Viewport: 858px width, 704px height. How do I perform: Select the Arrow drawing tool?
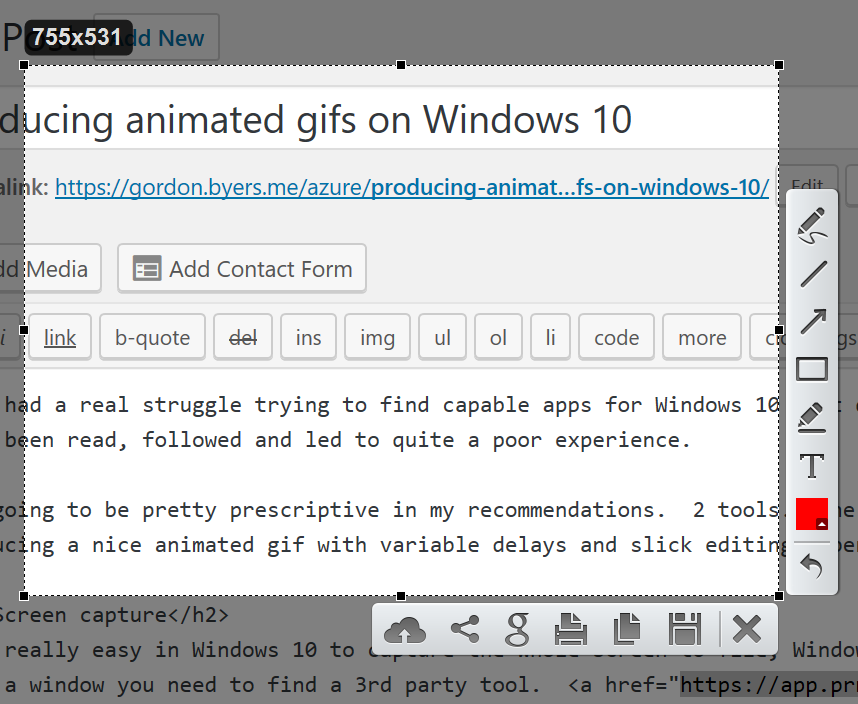[813, 322]
